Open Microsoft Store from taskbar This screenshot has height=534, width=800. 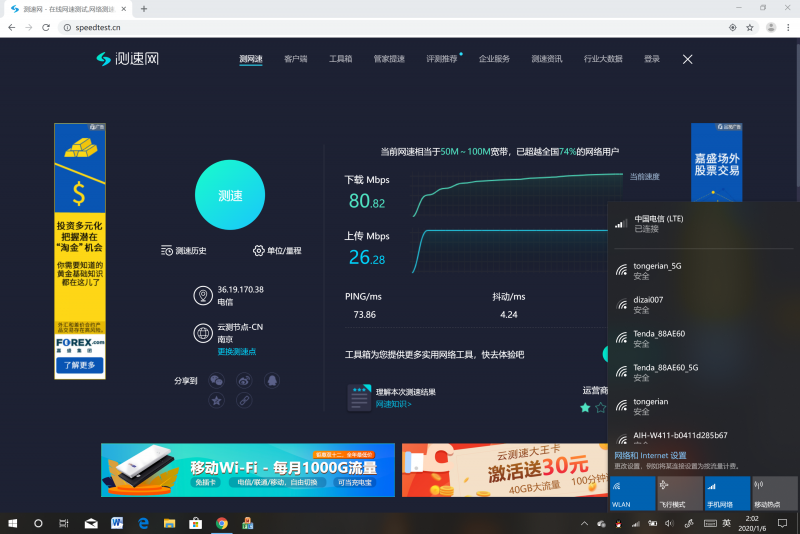click(195, 523)
